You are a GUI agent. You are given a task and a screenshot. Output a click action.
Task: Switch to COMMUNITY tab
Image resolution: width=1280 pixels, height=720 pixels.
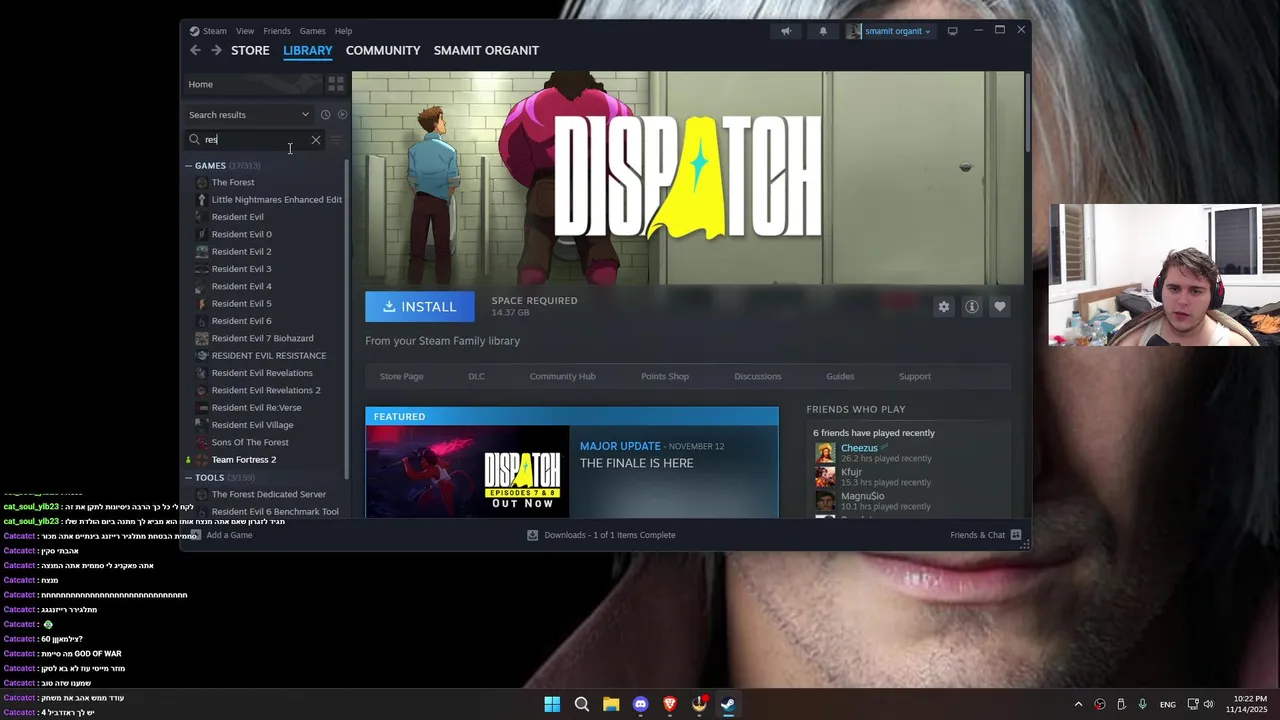[x=383, y=50]
